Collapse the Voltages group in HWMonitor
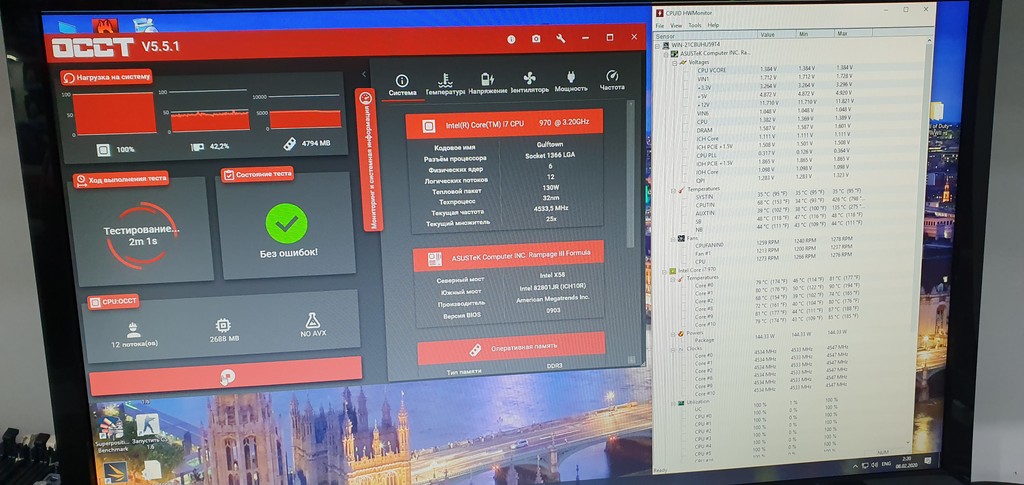This screenshot has height=485, width=1024. click(x=674, y=61)
